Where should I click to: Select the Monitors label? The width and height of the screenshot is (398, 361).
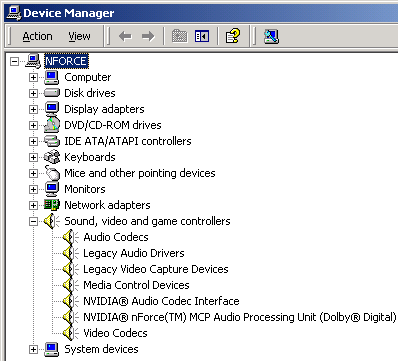coord(85,189)
